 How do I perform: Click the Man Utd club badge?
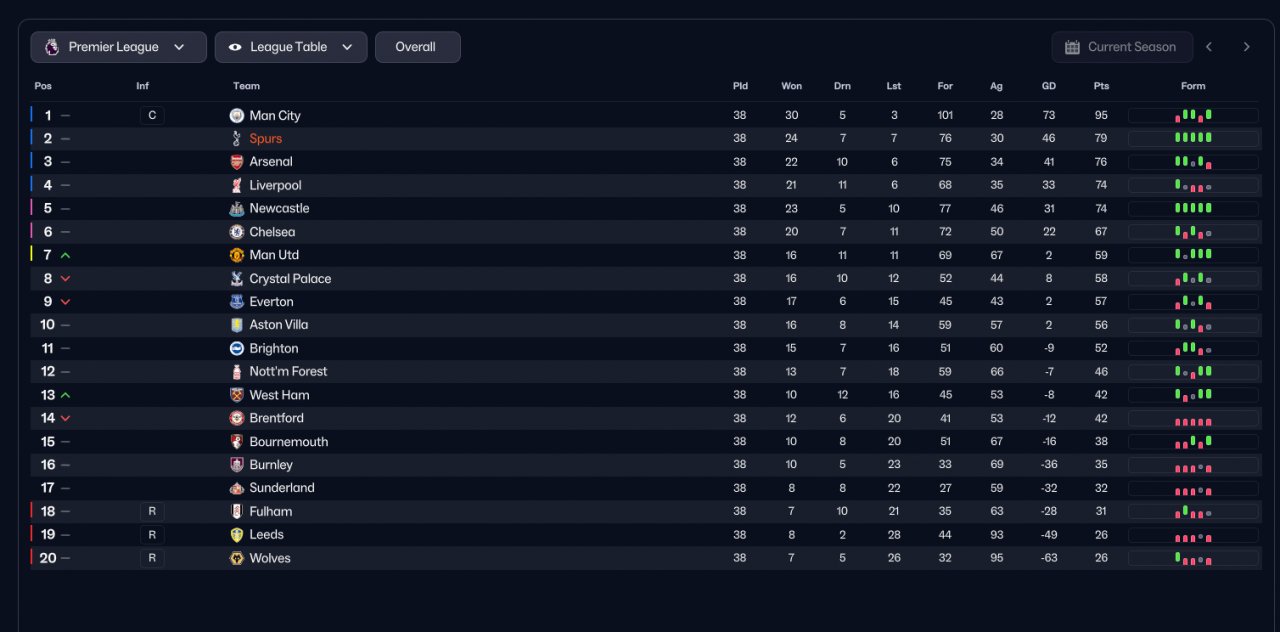pyautogui.click(x=237, y=255)
